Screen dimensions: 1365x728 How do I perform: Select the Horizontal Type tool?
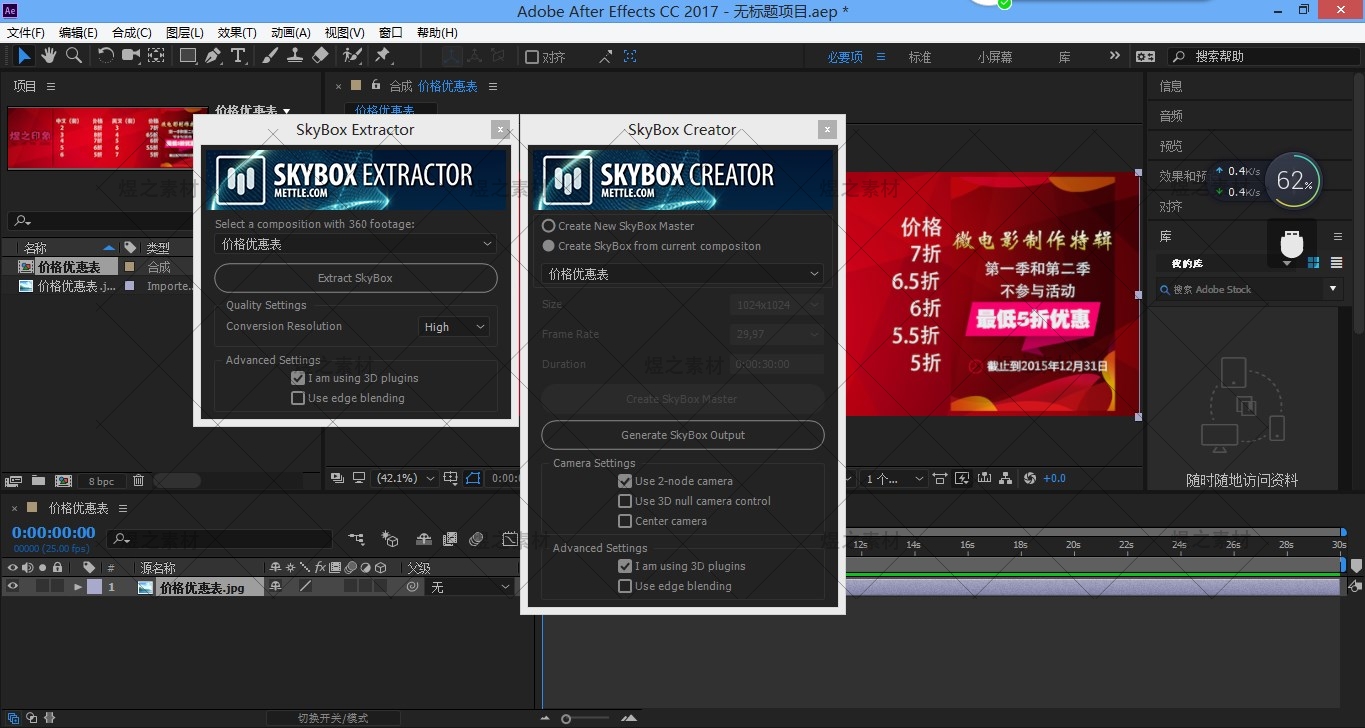click(238, 56)
